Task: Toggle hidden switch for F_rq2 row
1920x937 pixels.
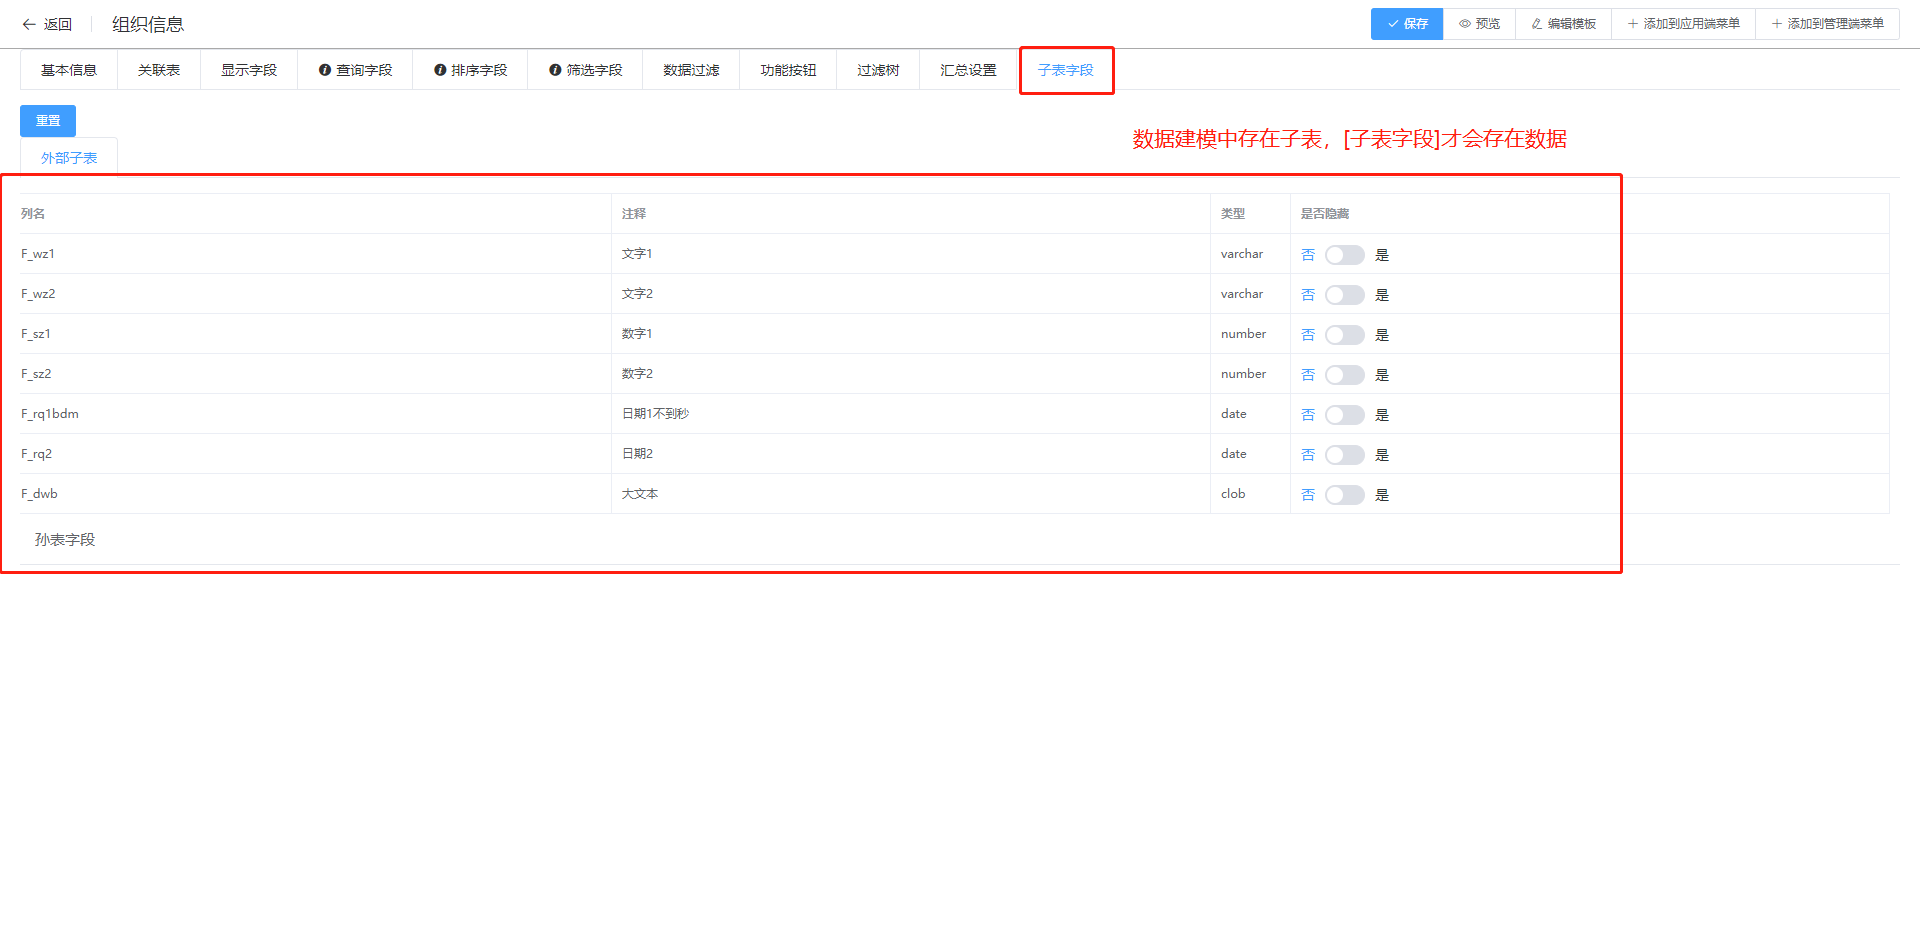Action: tap(1344, 455)
